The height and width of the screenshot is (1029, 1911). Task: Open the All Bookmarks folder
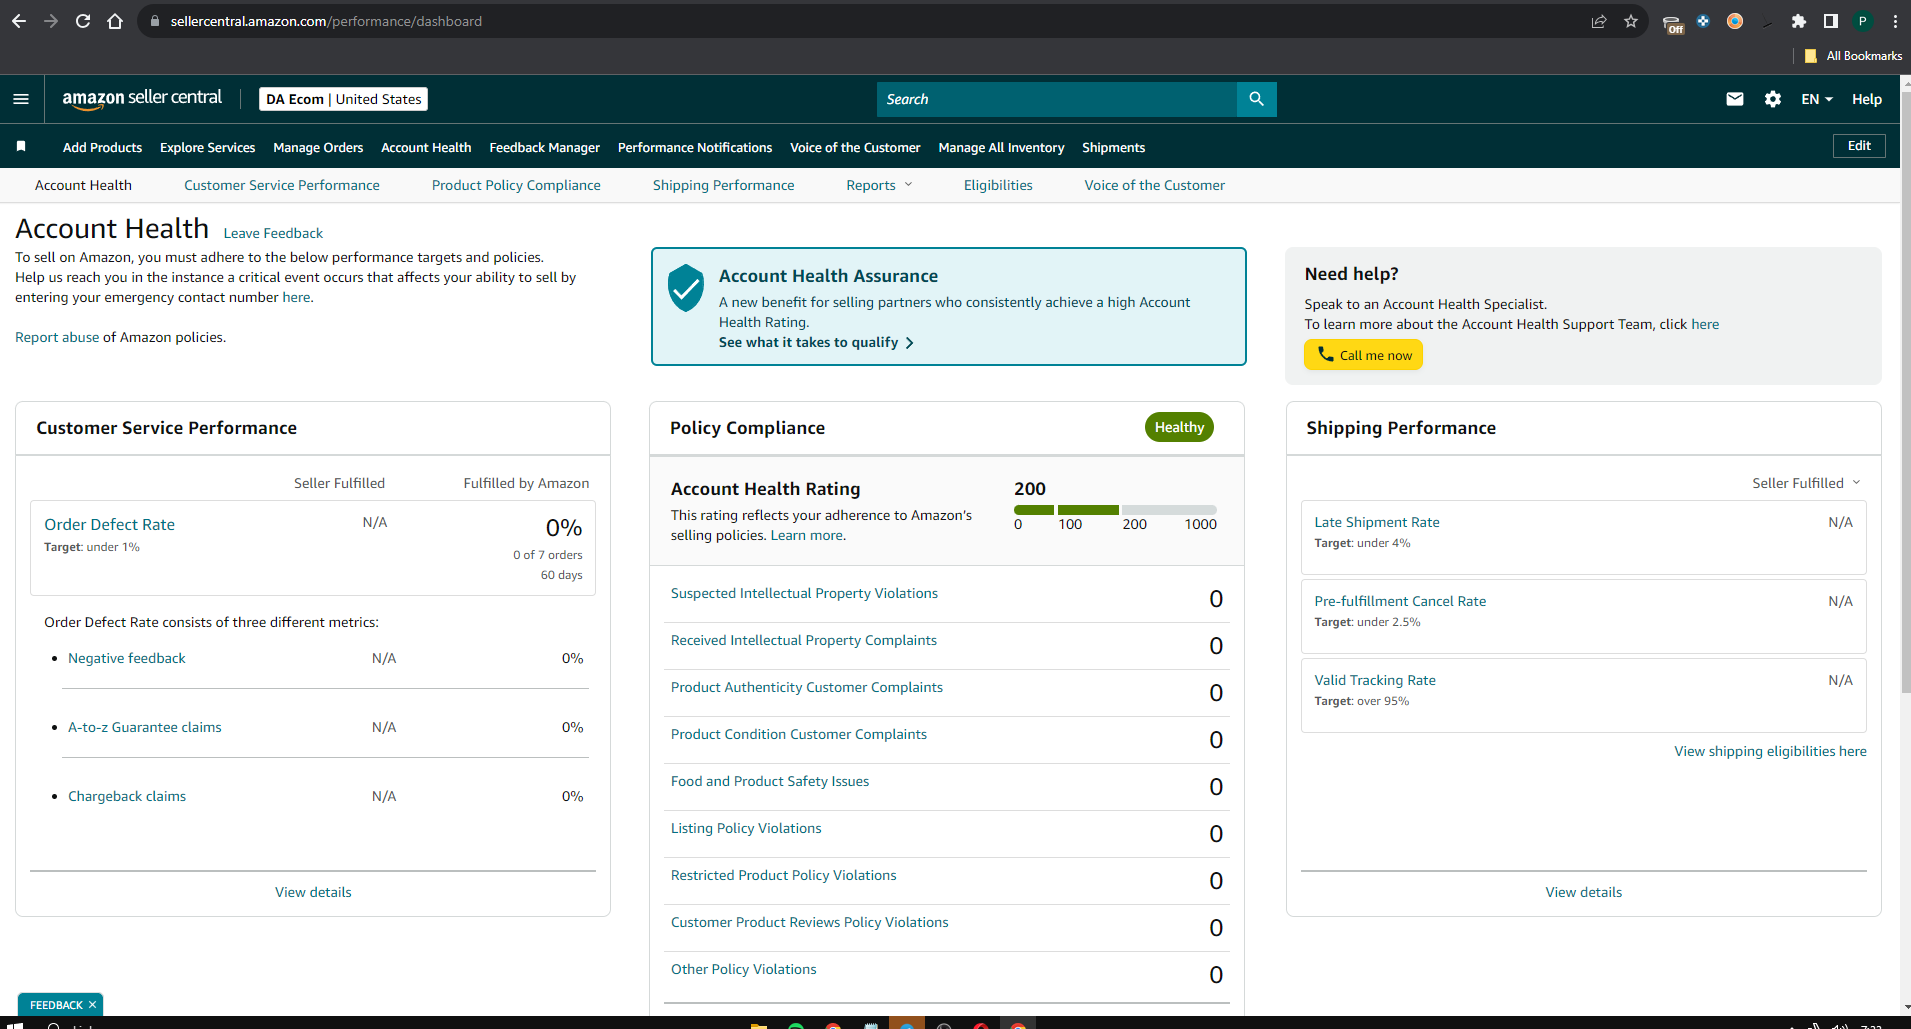(1853, 56)
